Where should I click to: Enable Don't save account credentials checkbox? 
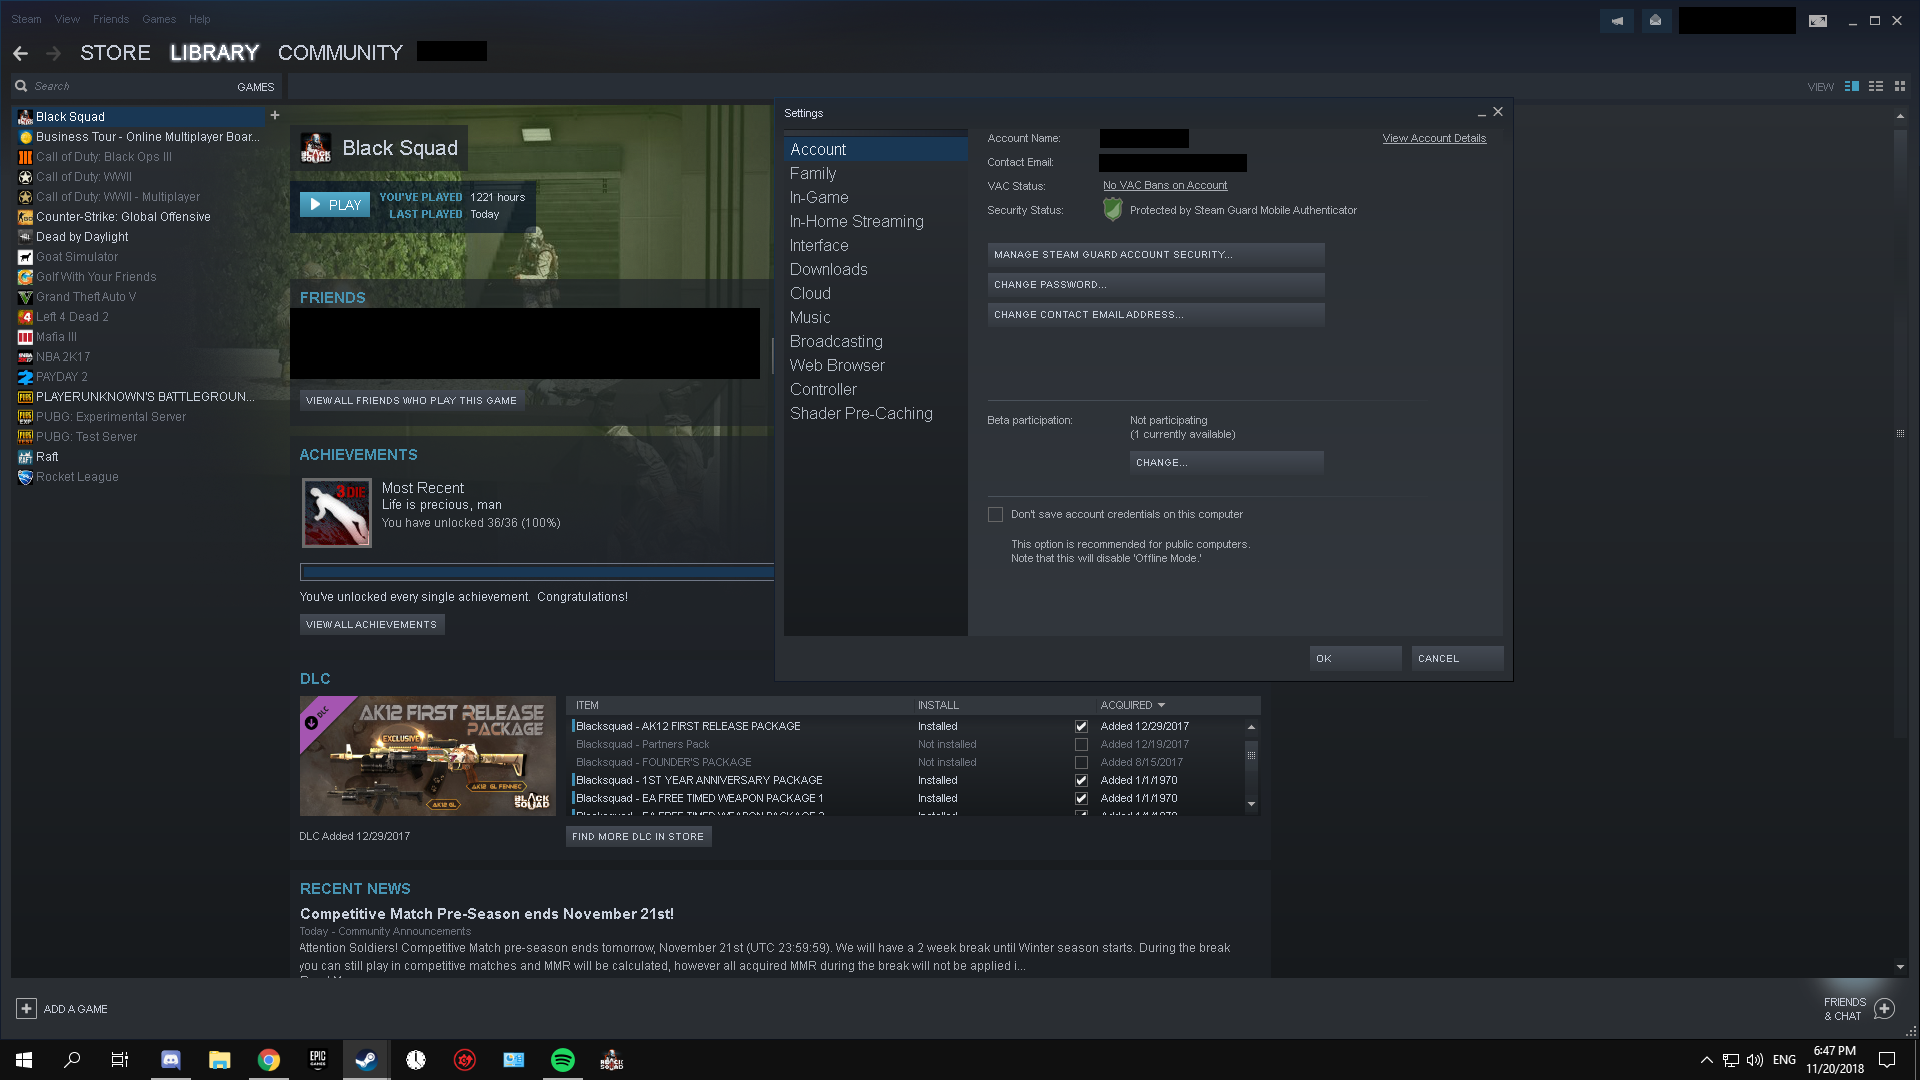(995, 514)
